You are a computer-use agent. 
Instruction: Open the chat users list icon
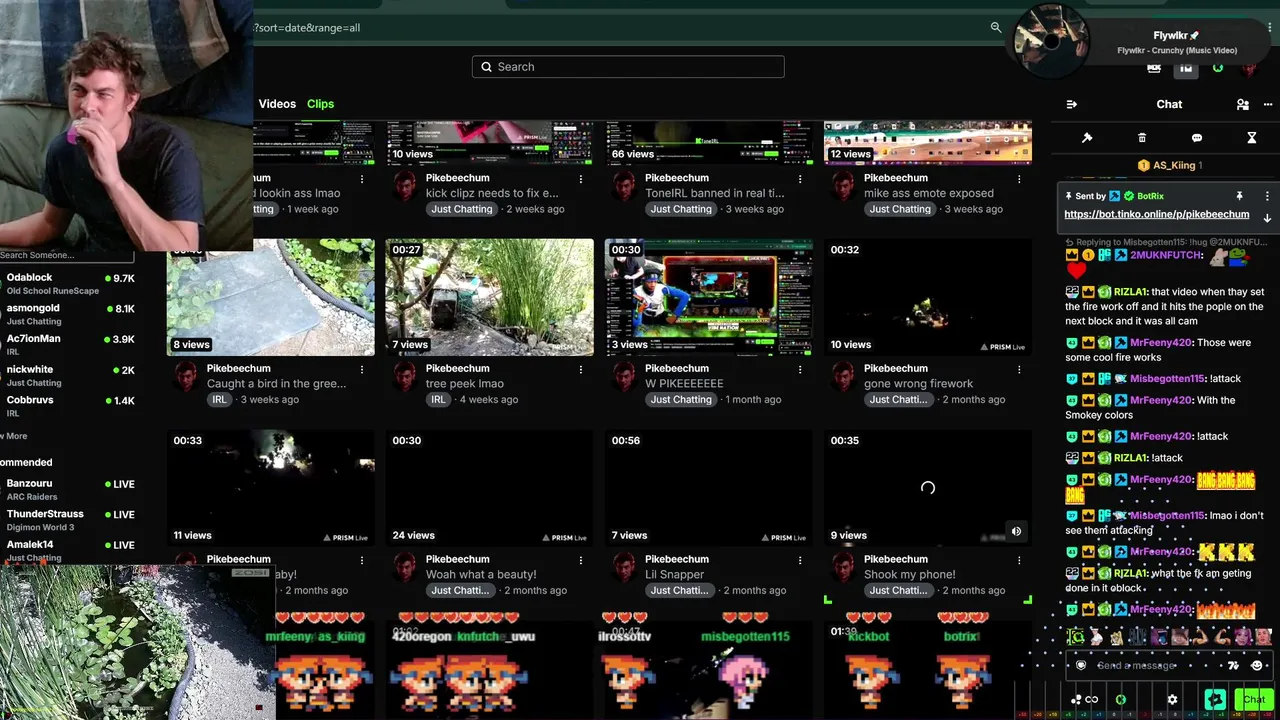1242,104
